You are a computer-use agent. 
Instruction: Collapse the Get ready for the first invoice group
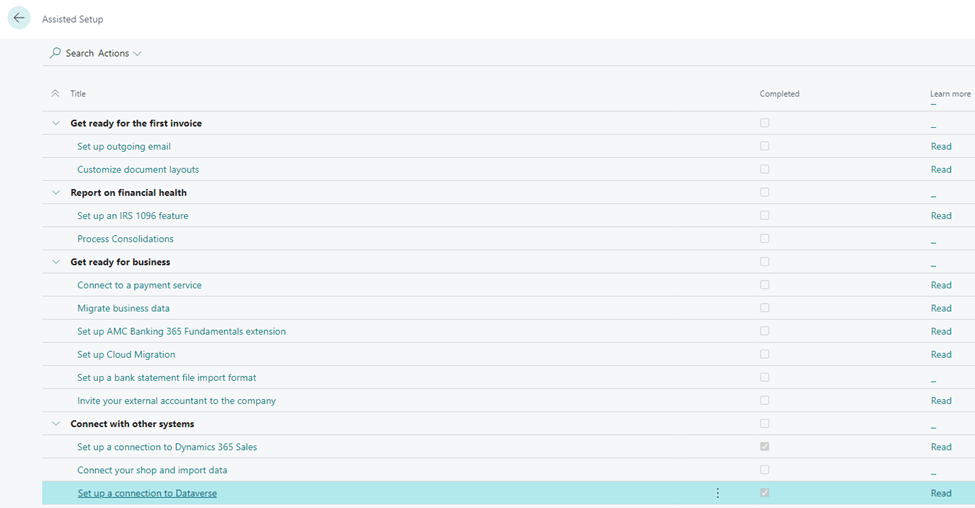point(55,124)
